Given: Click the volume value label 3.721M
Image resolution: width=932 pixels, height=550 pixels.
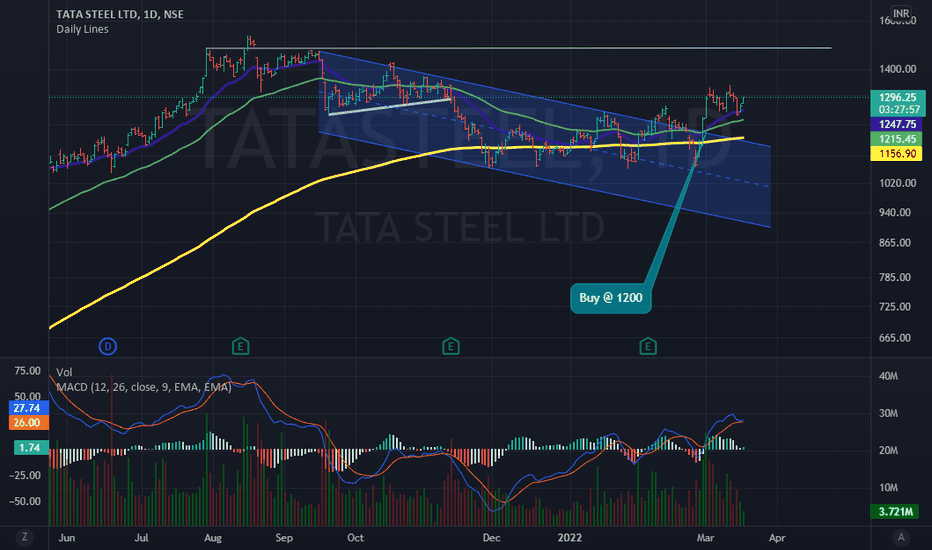Looking at the screenshot, I should click(895, 512).
